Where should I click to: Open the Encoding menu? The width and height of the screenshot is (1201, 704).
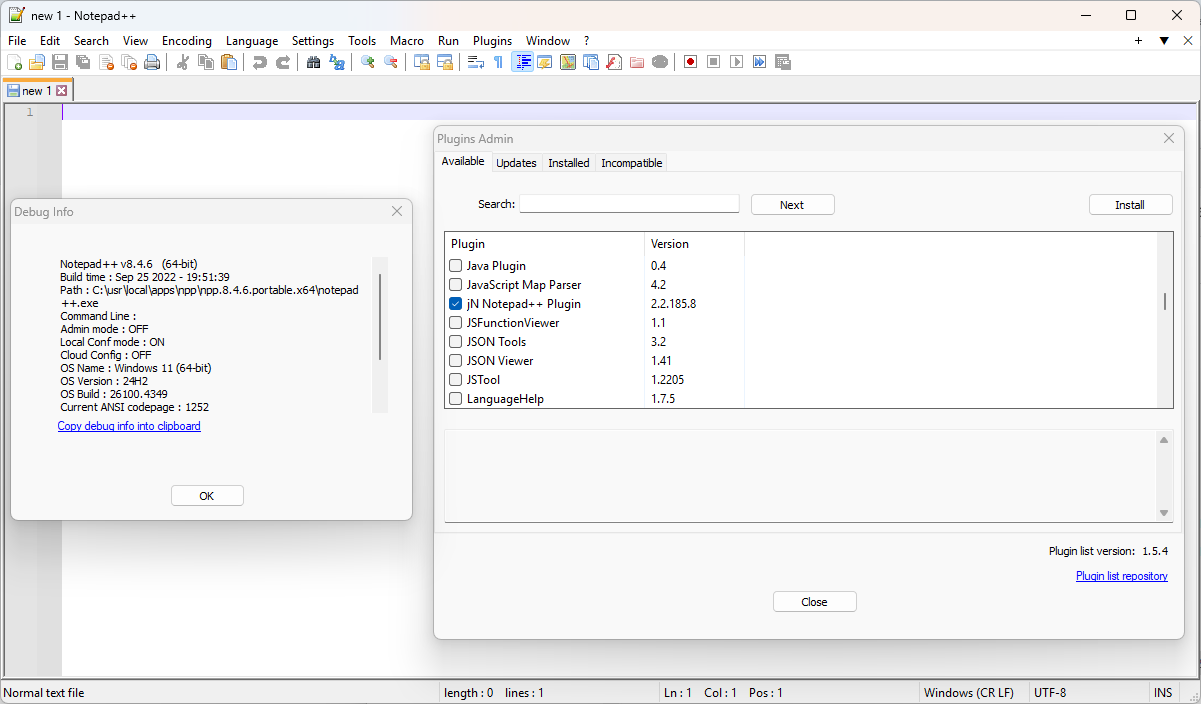tap(187, 41)
